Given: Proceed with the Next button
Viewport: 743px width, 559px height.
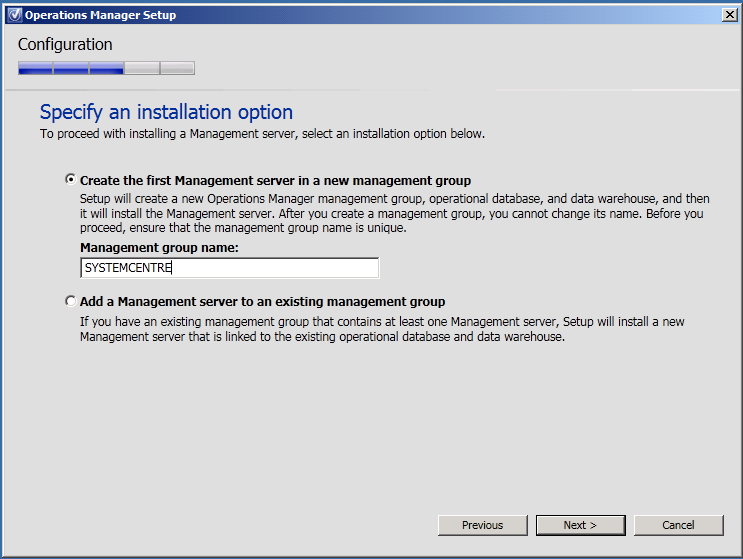Looking at the screenshot, I should click(x=580, y=525).
